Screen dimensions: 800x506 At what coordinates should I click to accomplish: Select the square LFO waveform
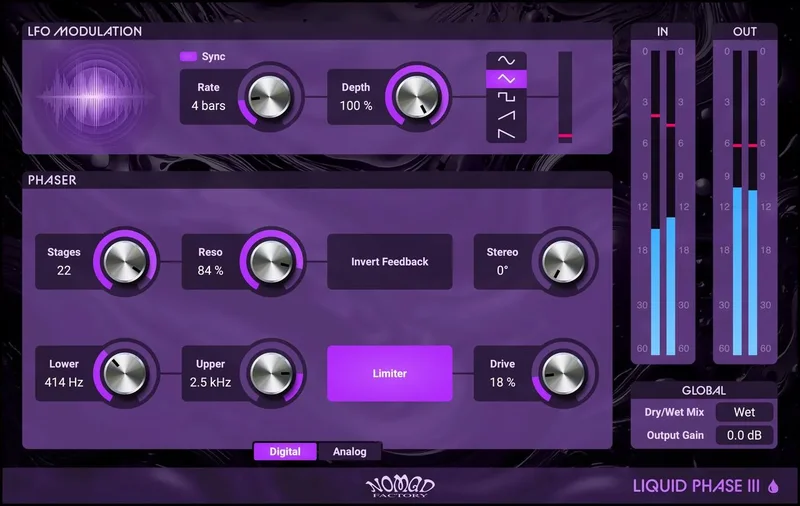coord(506,97)
